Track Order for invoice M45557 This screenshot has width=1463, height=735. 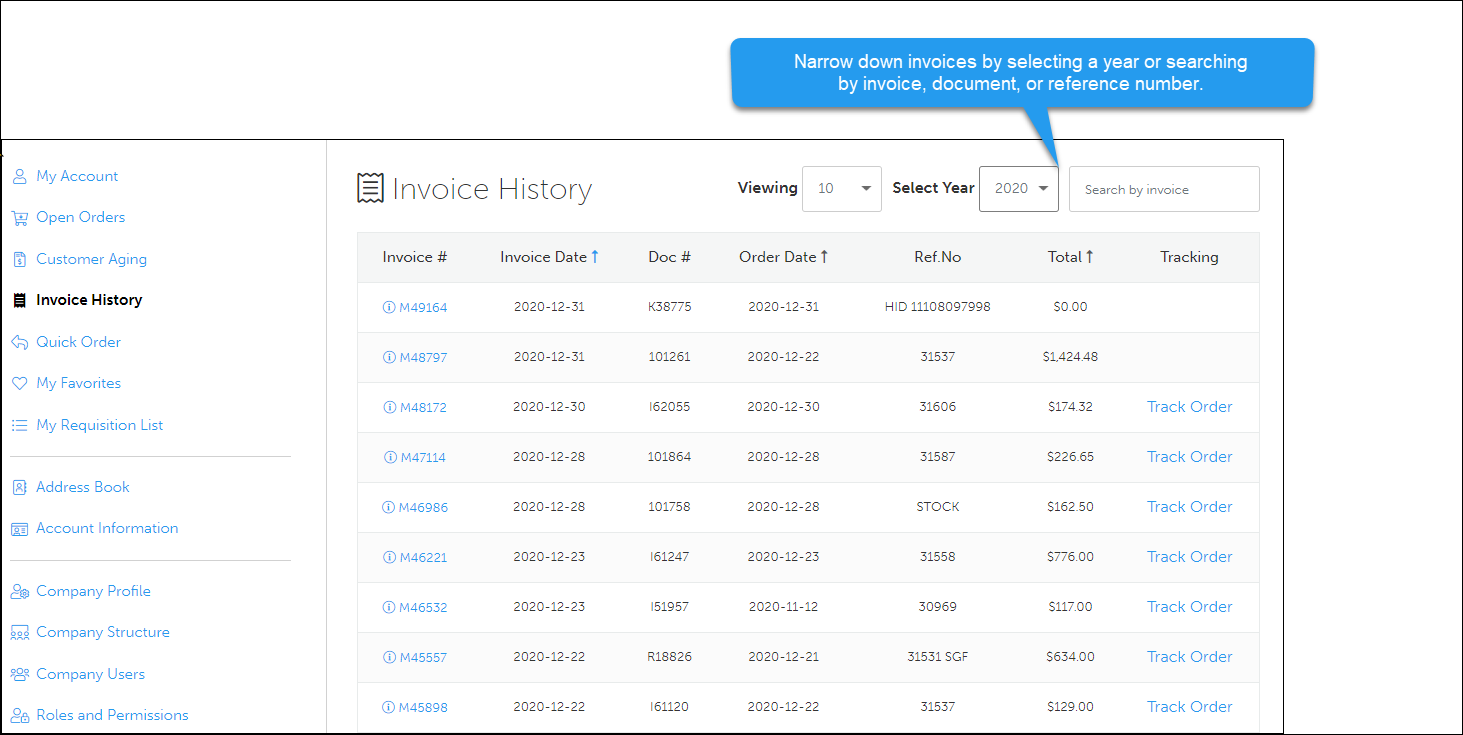(1189, 657)
